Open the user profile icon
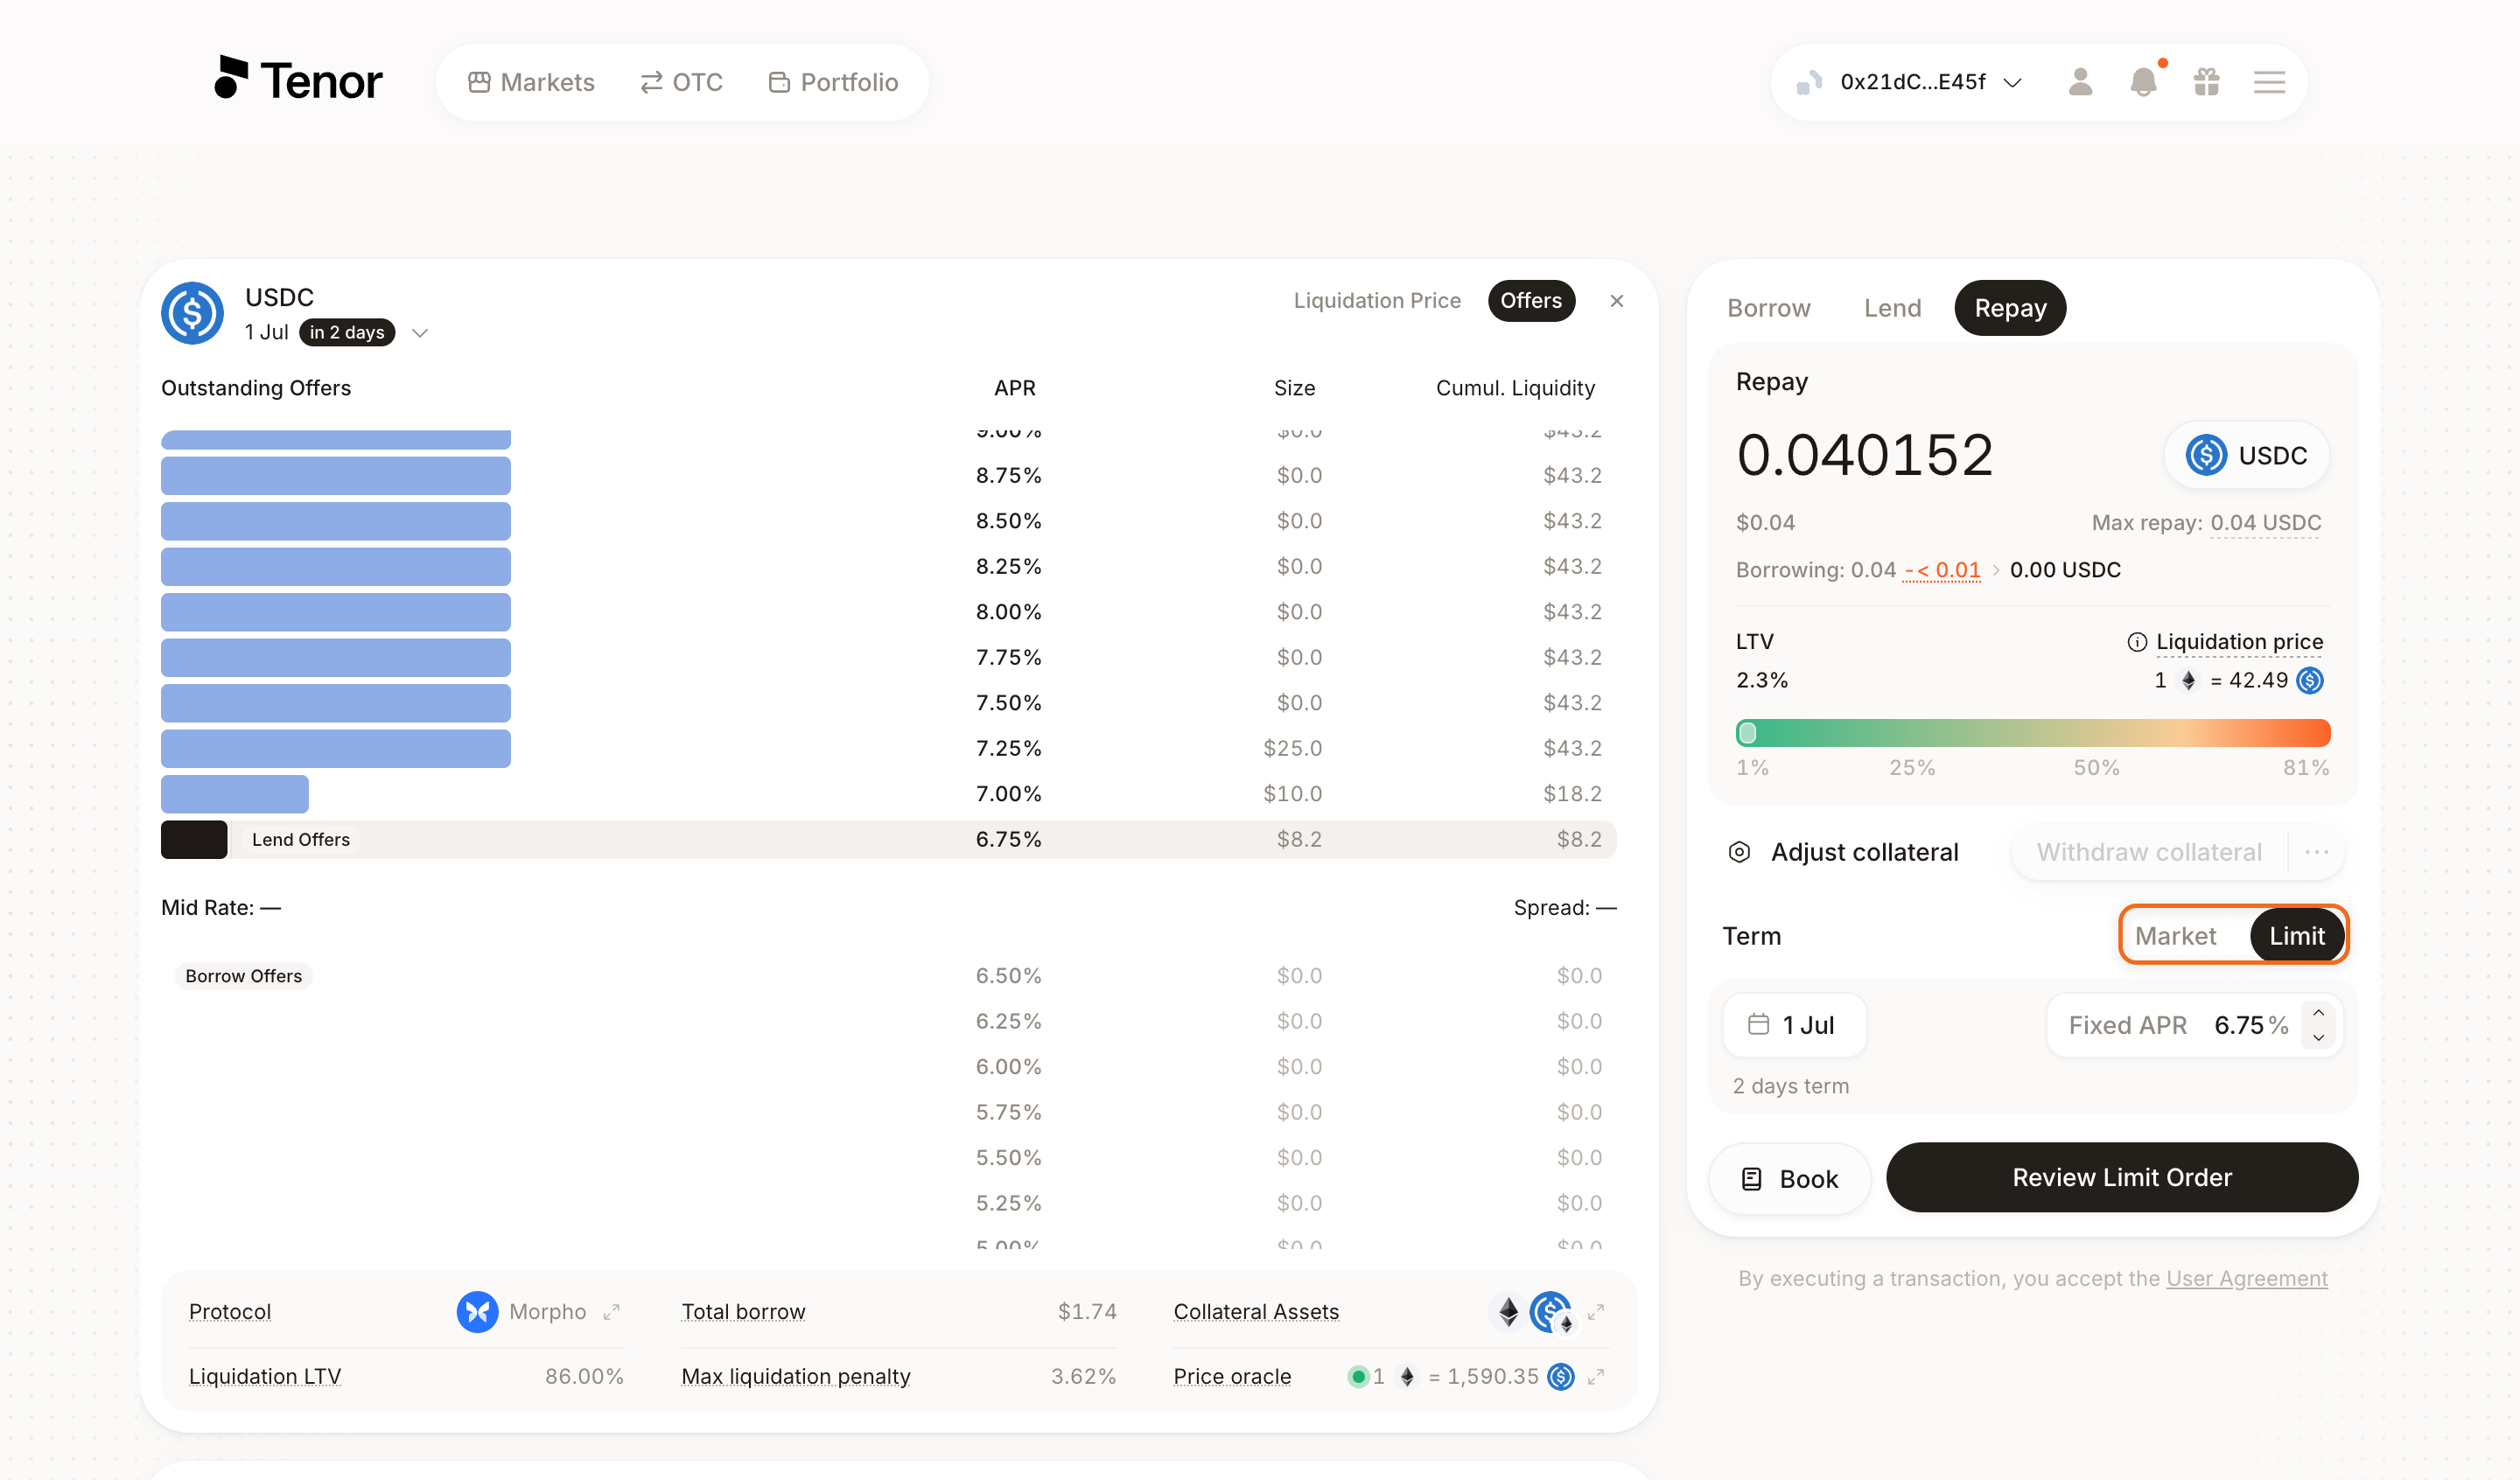The width and height of the screenshot is (2520, 1480). (2080, 82)
